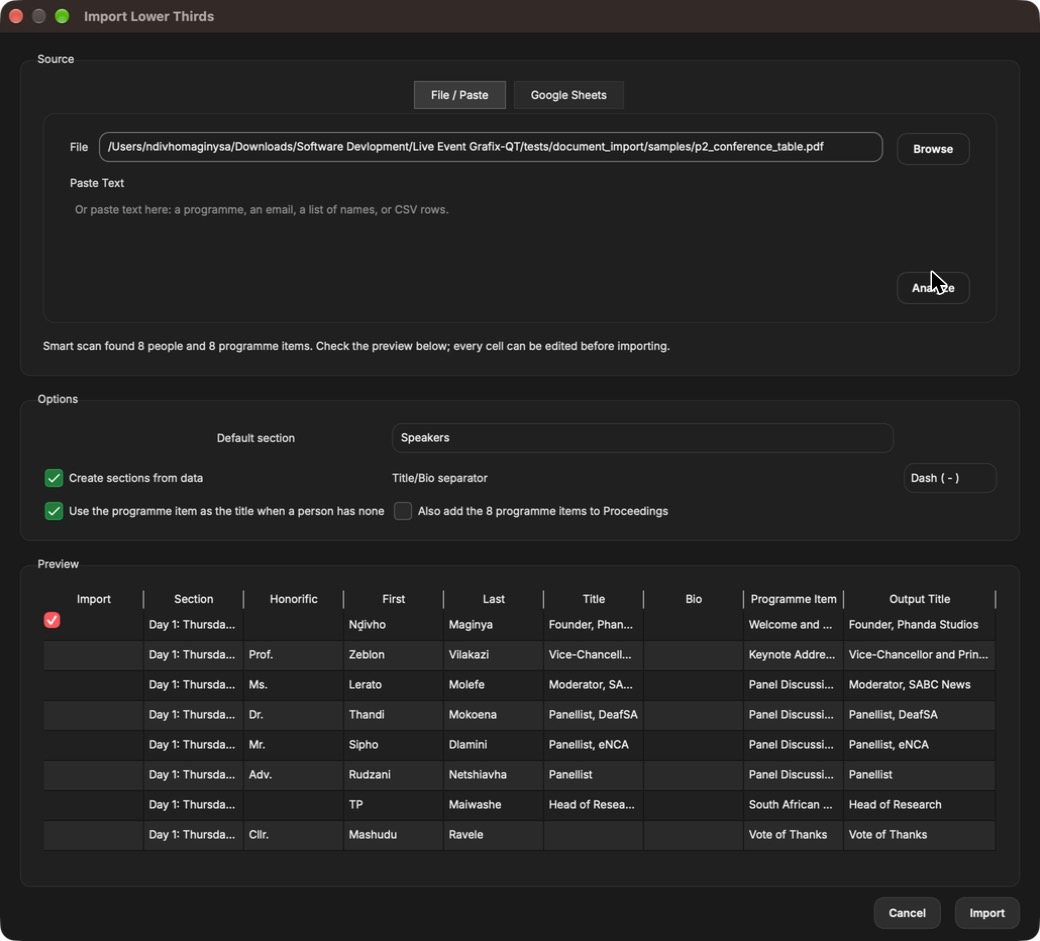Enable Also add programme items to Proceedings

(x=403, y=511)
